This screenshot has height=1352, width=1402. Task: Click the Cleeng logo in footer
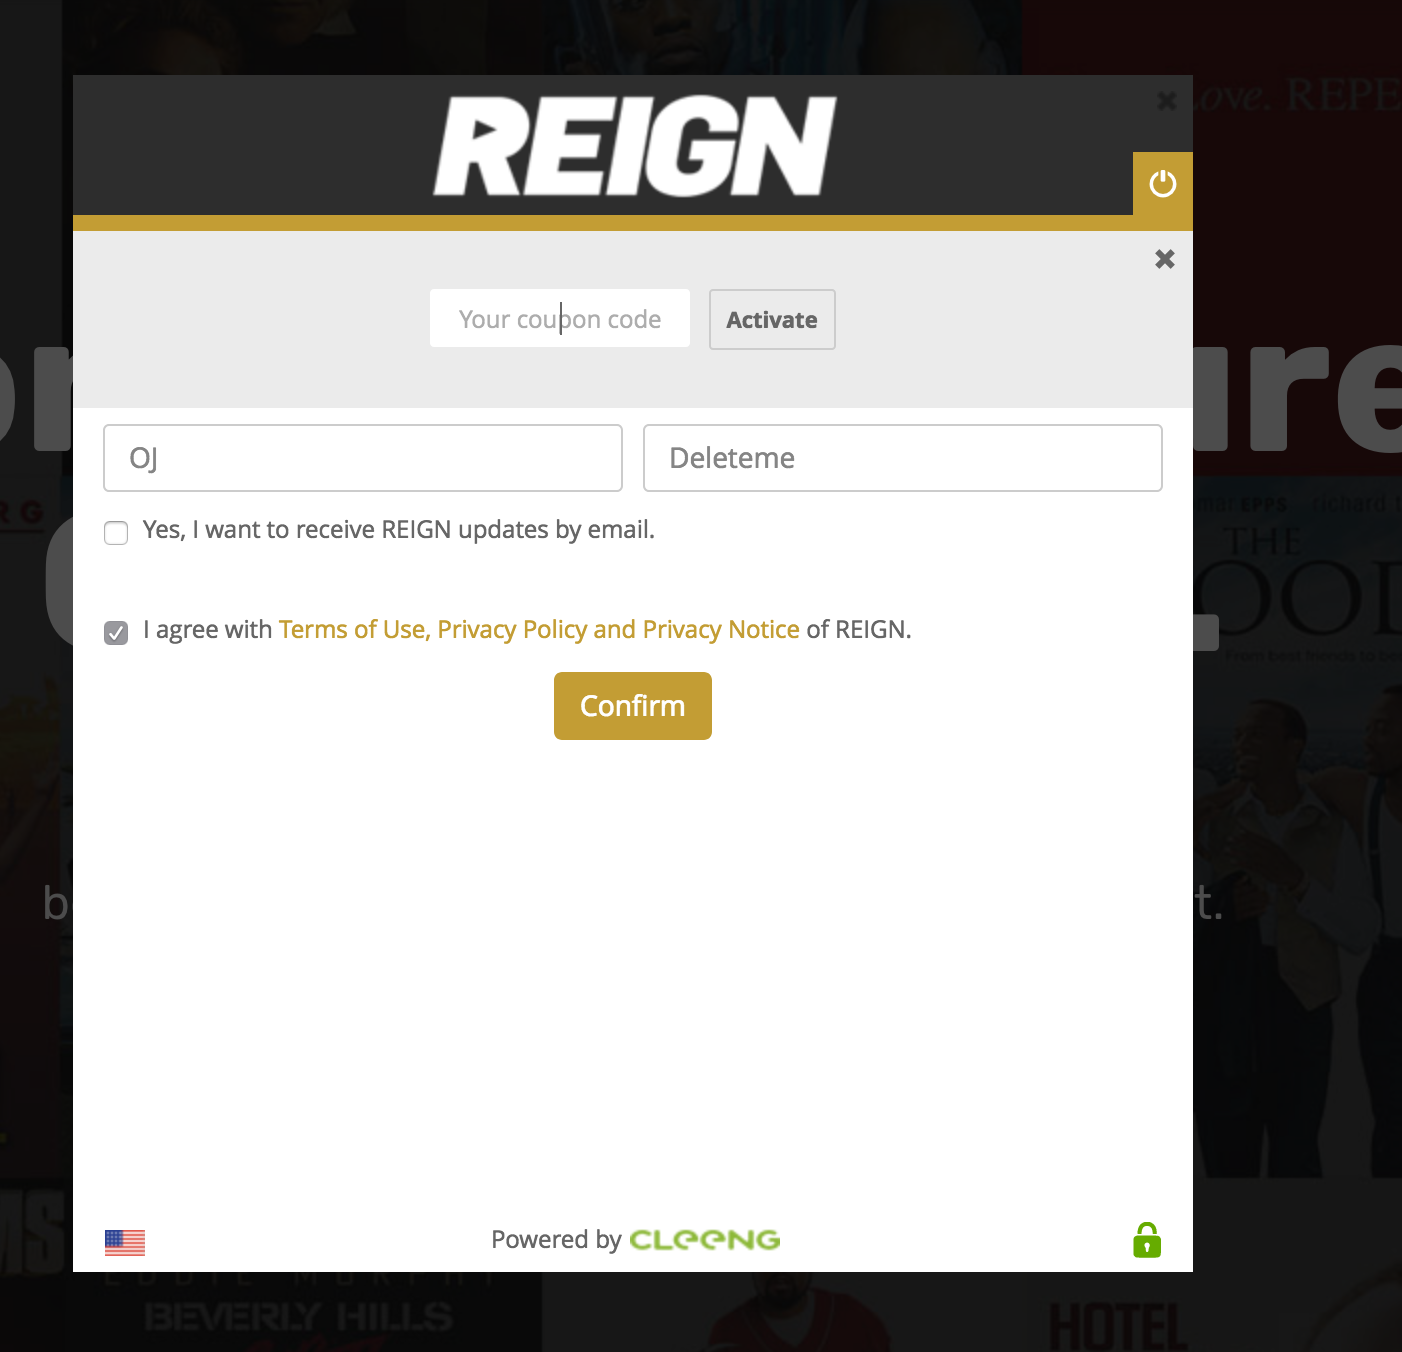point(704,1240)
